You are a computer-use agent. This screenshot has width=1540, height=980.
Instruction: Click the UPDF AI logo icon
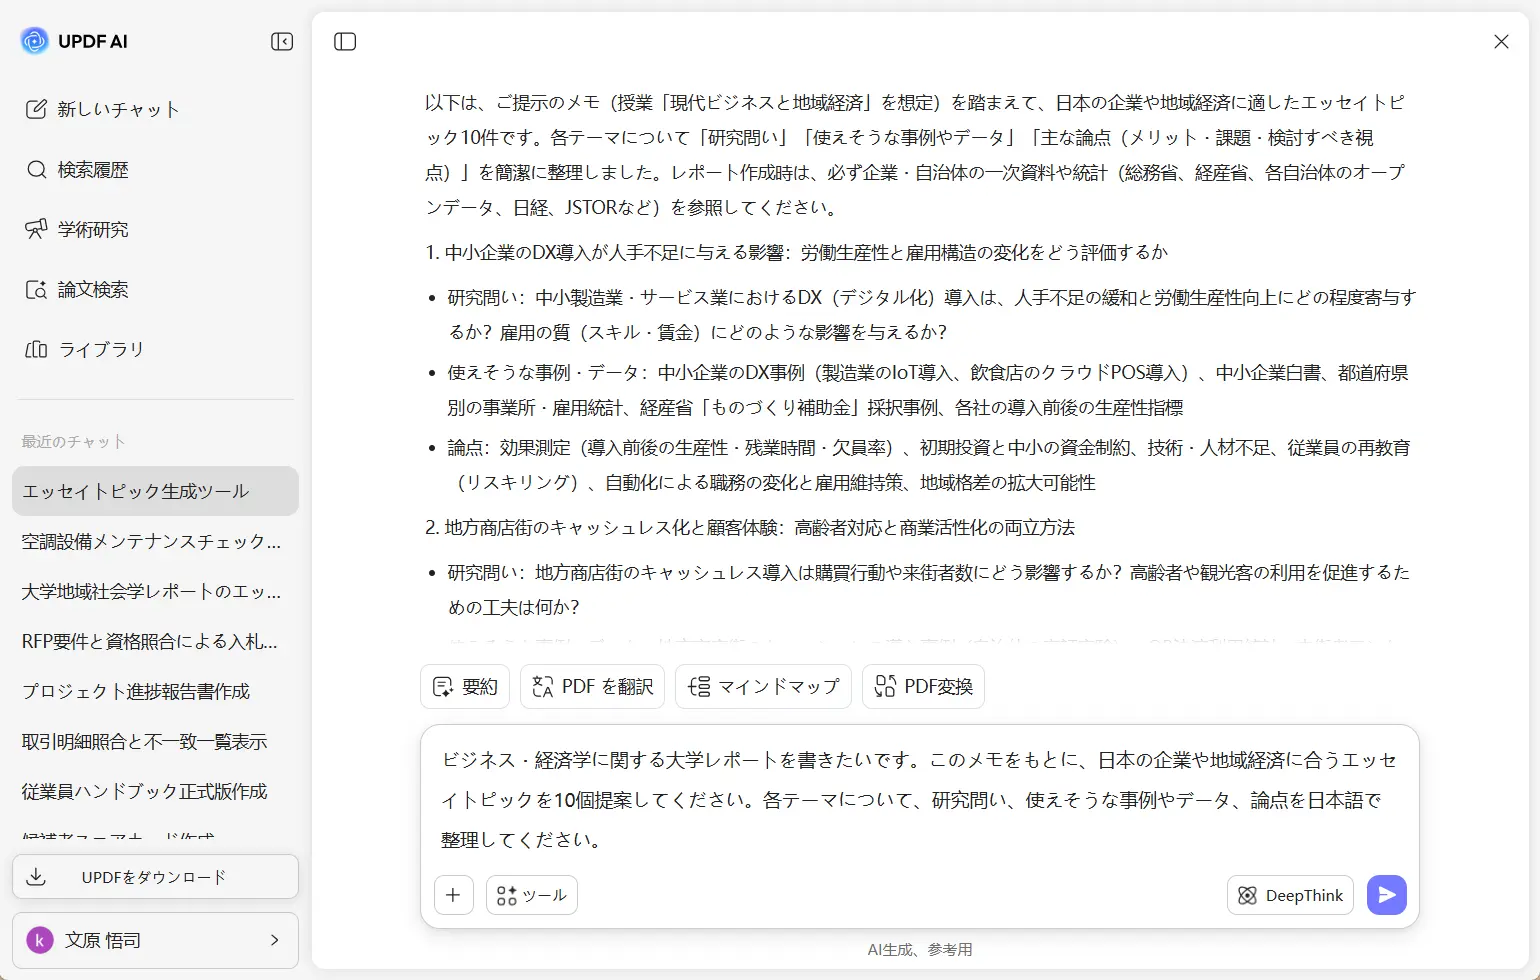tap(35, 41)
